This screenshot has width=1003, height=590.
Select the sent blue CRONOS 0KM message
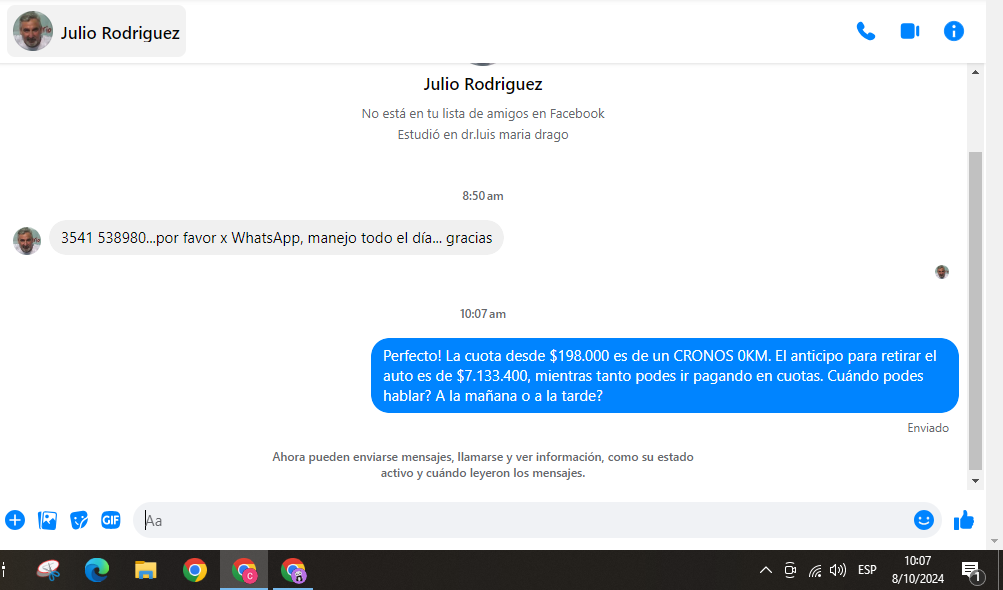(665, 376)
